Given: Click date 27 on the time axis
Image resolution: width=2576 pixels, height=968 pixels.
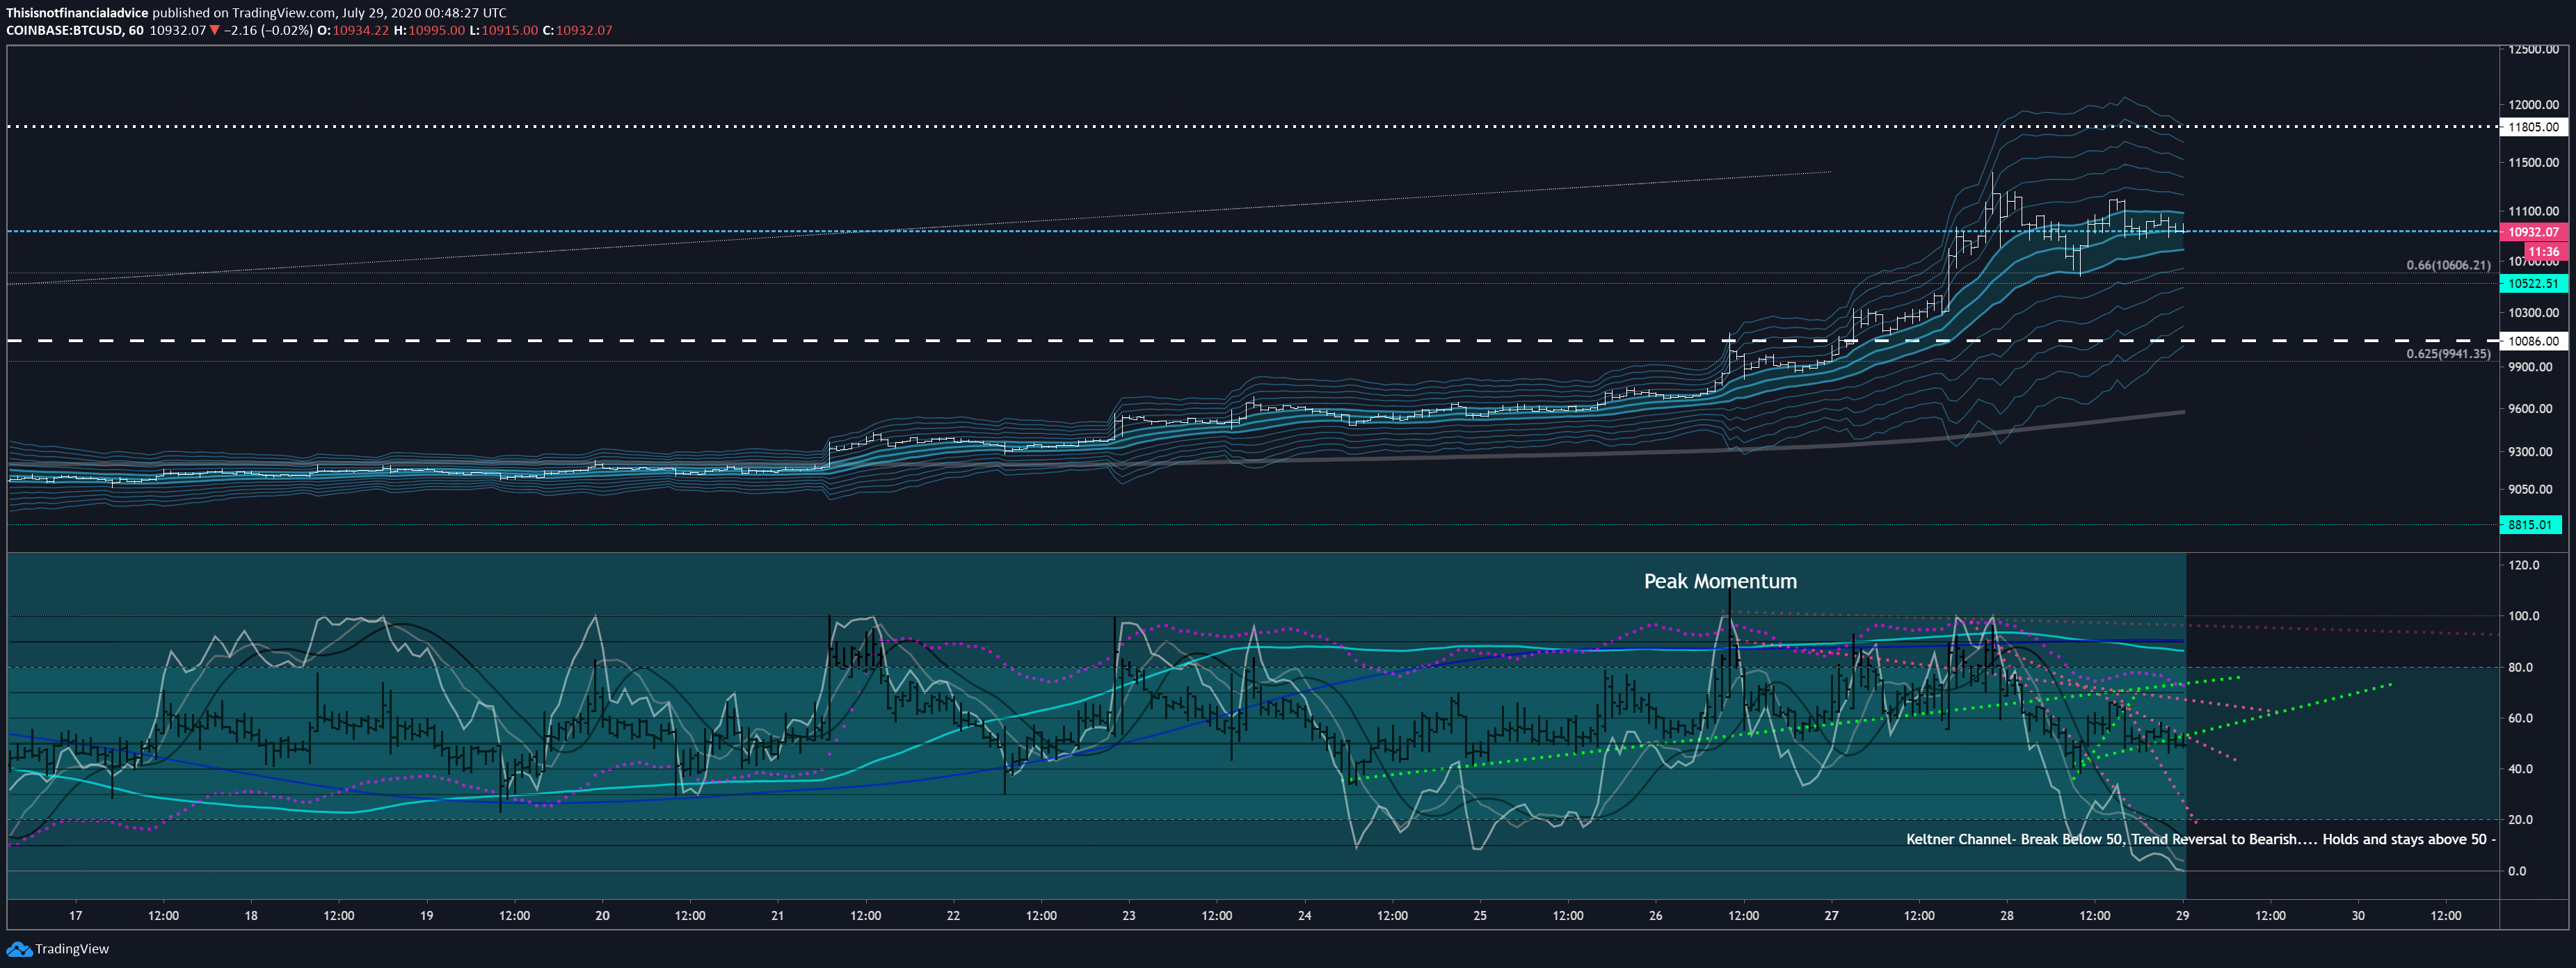Looking at the screenshot, I should coord(1831,916).
